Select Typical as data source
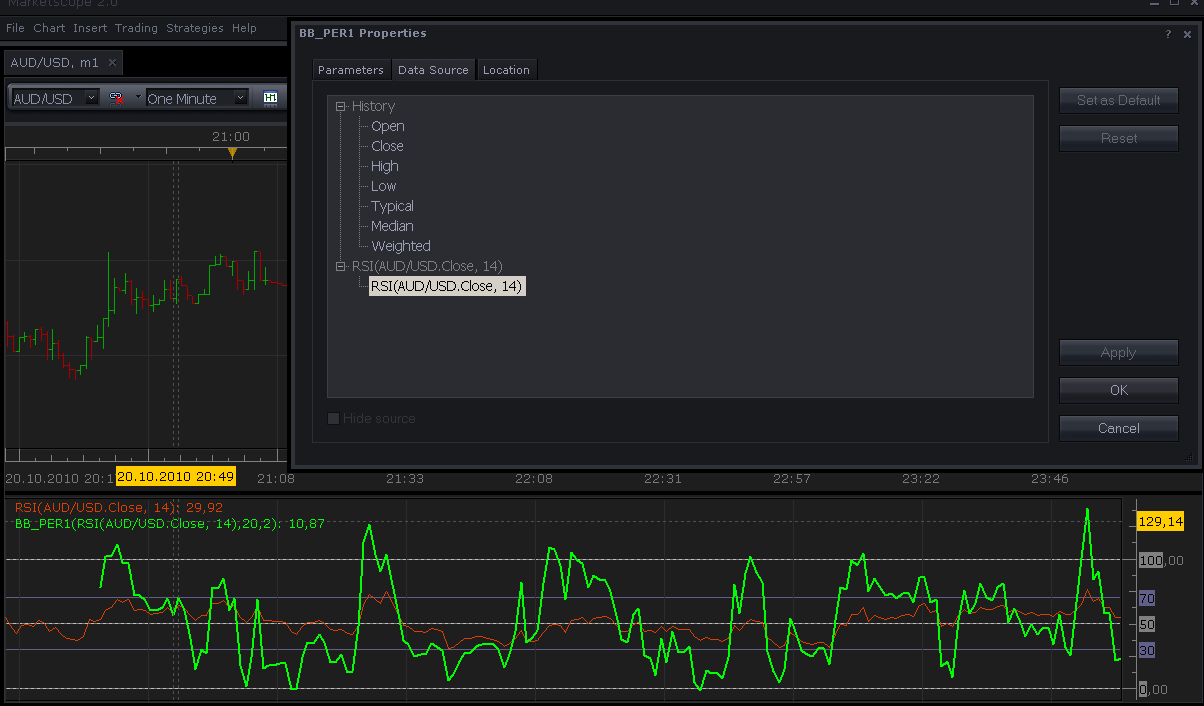 click(392, 206)
